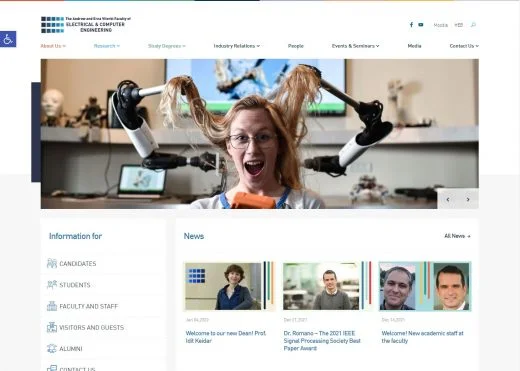Open the YouTube channel icon
This screenshot has height=371, width=520.
(x=421, y=25)
